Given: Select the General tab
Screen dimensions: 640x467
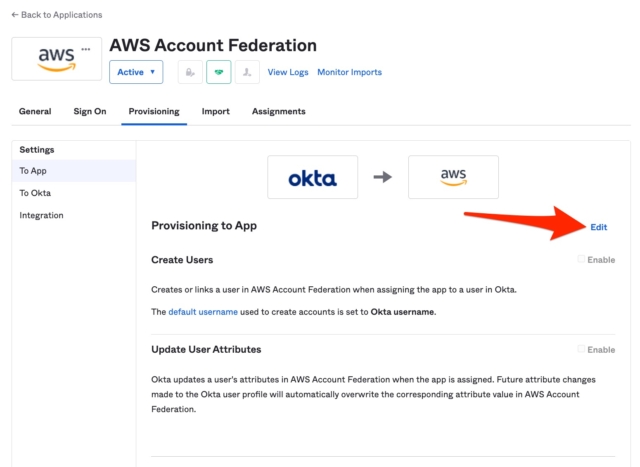Looking at the screenshot, I should click(x=35, y=111).
